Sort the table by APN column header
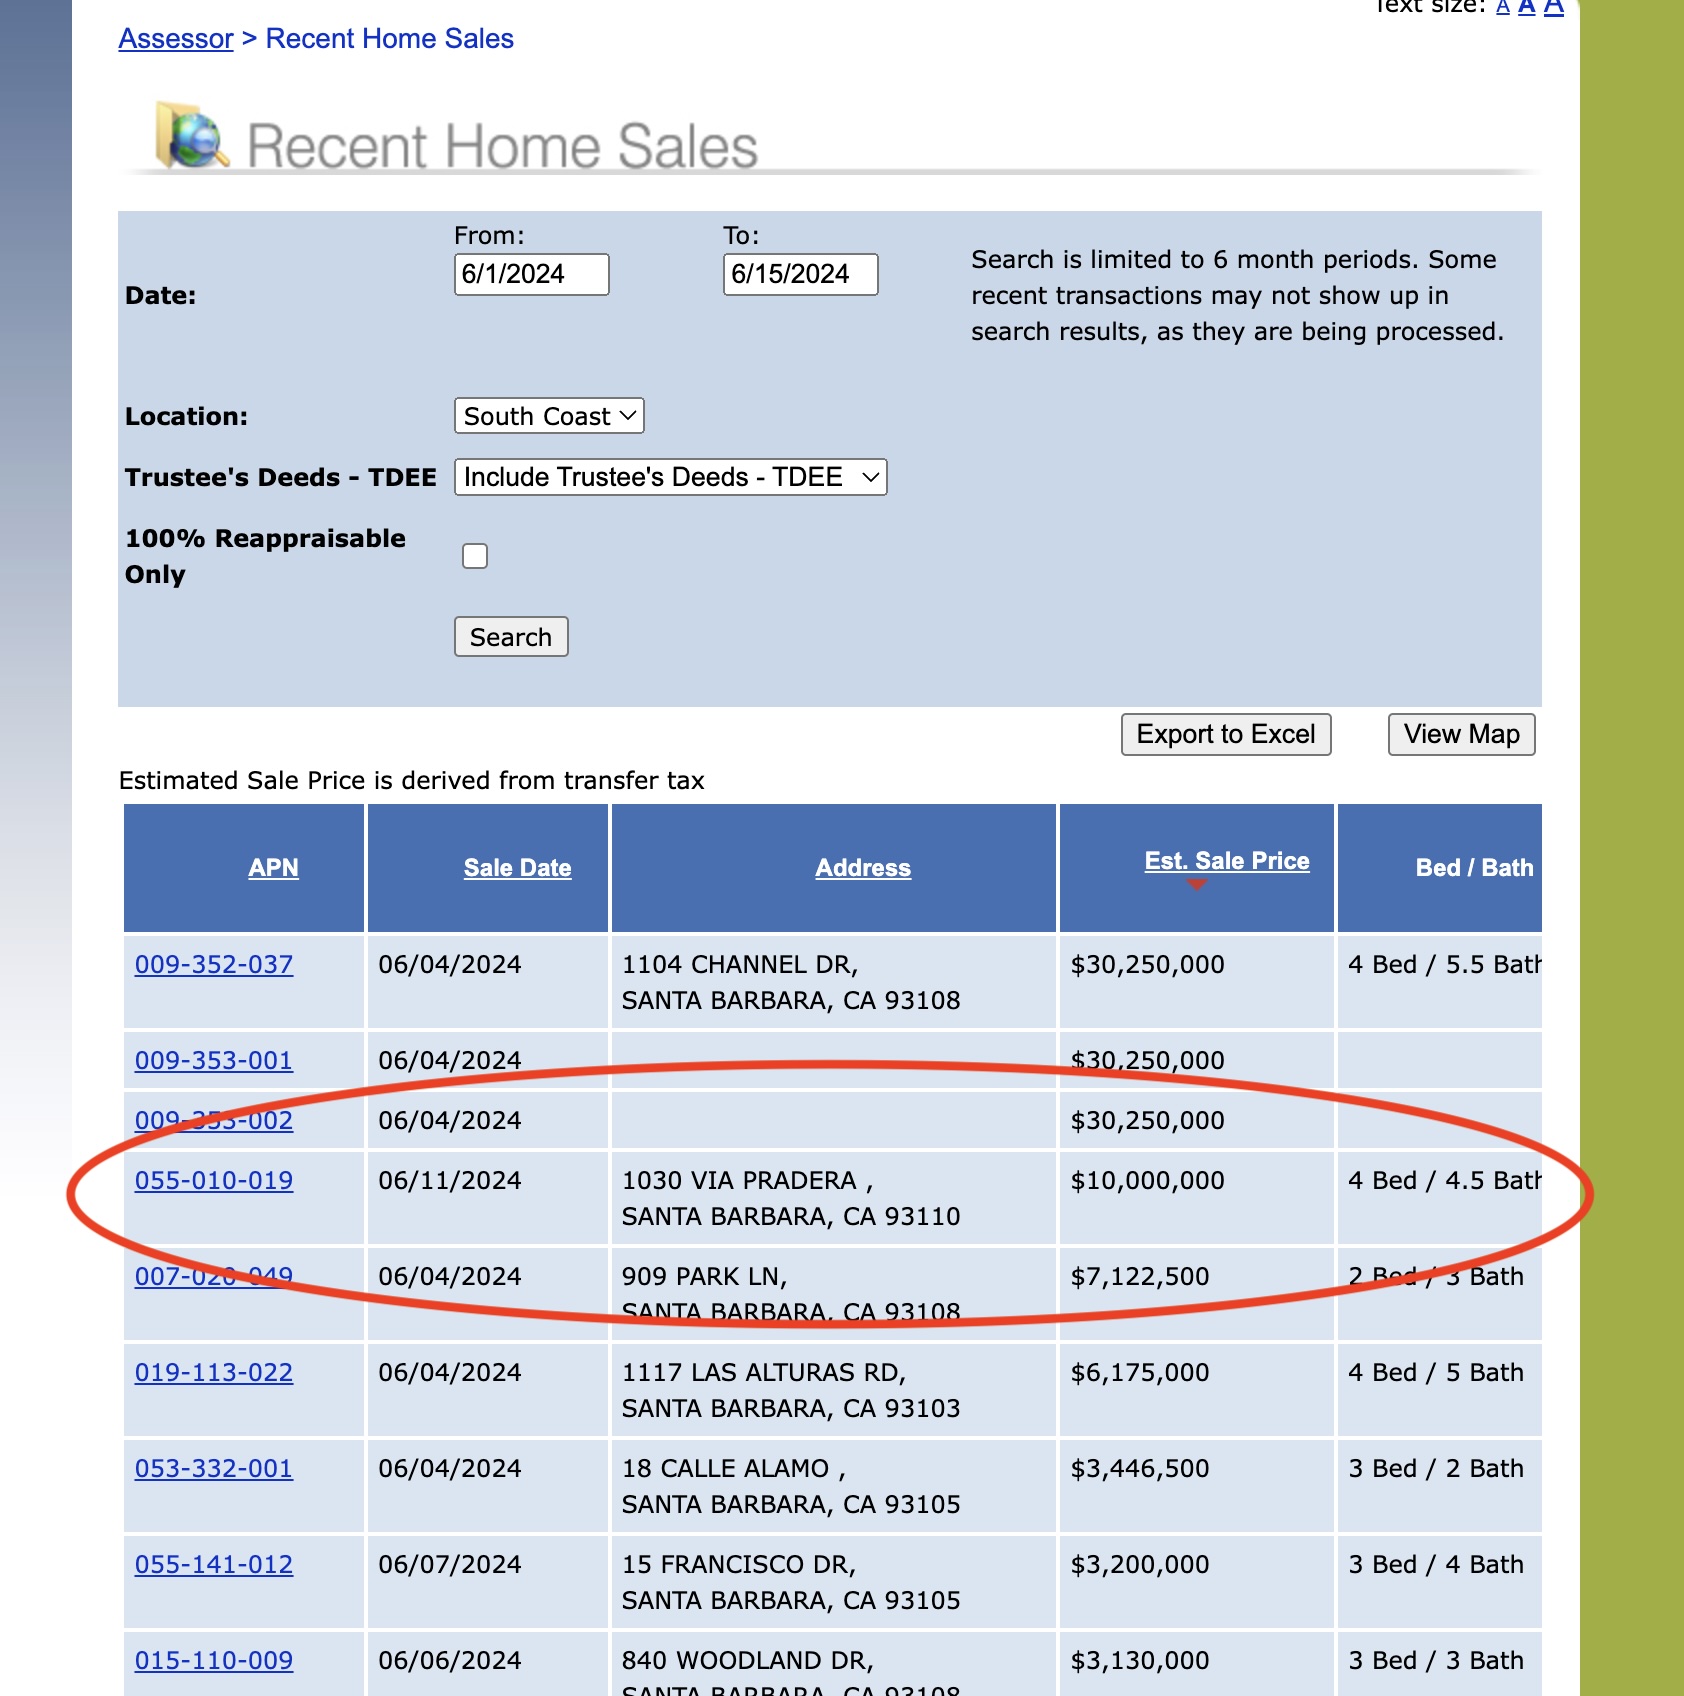The height and width of the screenshot is (1696, 1684). (x=273, y=868)
